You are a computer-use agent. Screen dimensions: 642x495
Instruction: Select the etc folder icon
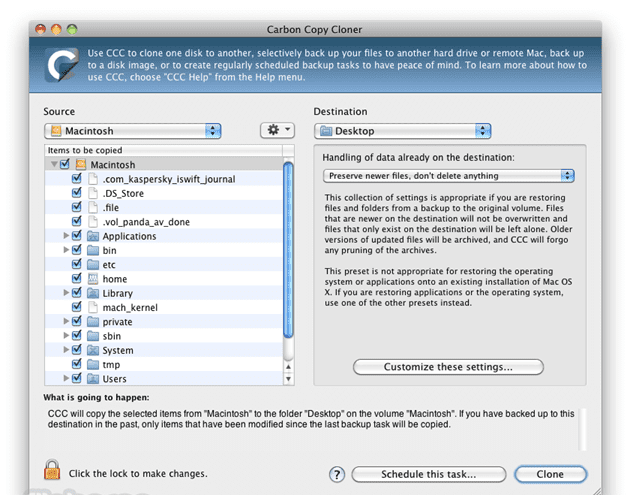pyautogui.click(x=93, y=264)
